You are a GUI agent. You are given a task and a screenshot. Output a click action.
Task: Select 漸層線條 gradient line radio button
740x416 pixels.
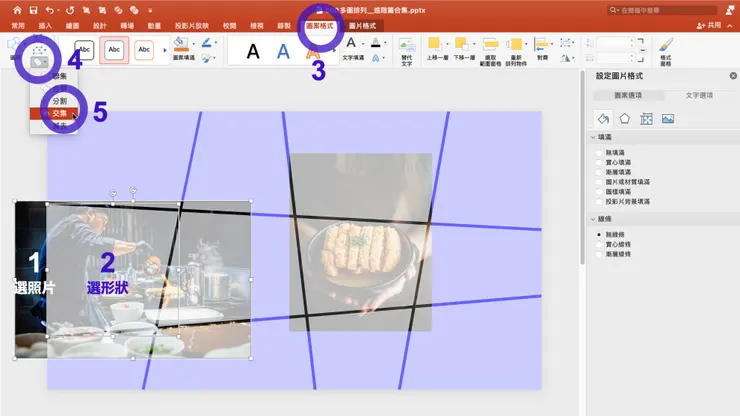click(599, 254)
